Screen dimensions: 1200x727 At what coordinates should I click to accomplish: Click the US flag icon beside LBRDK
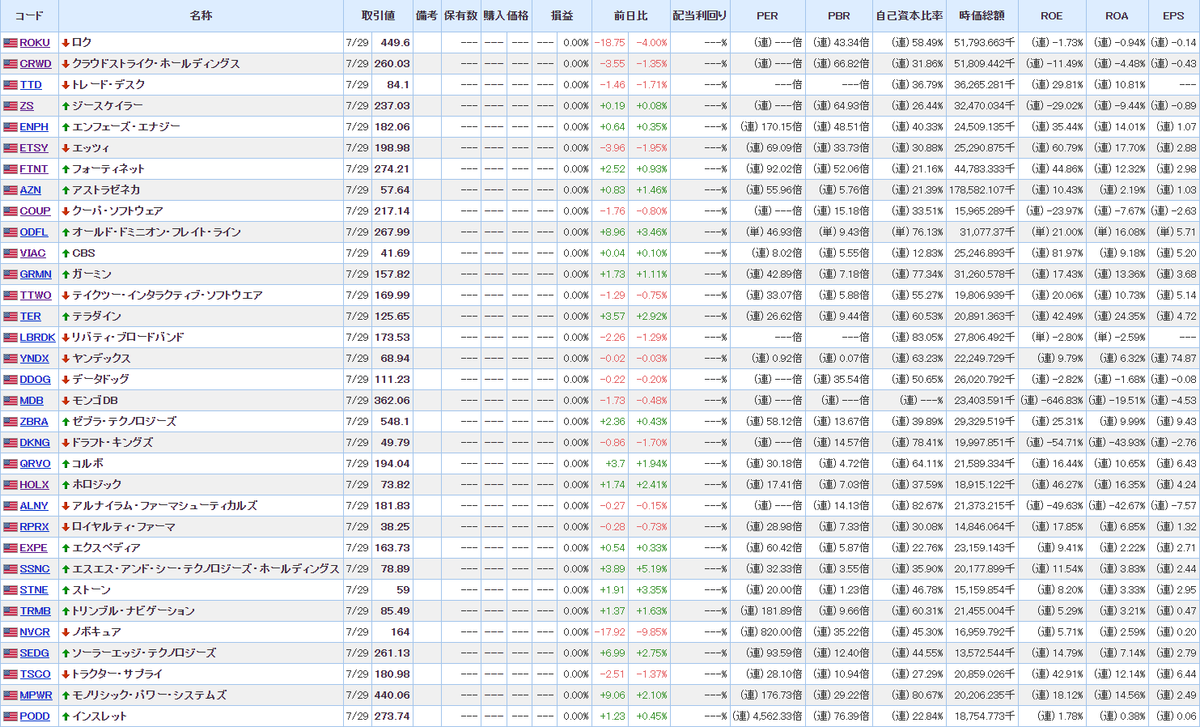pos(10,337)
